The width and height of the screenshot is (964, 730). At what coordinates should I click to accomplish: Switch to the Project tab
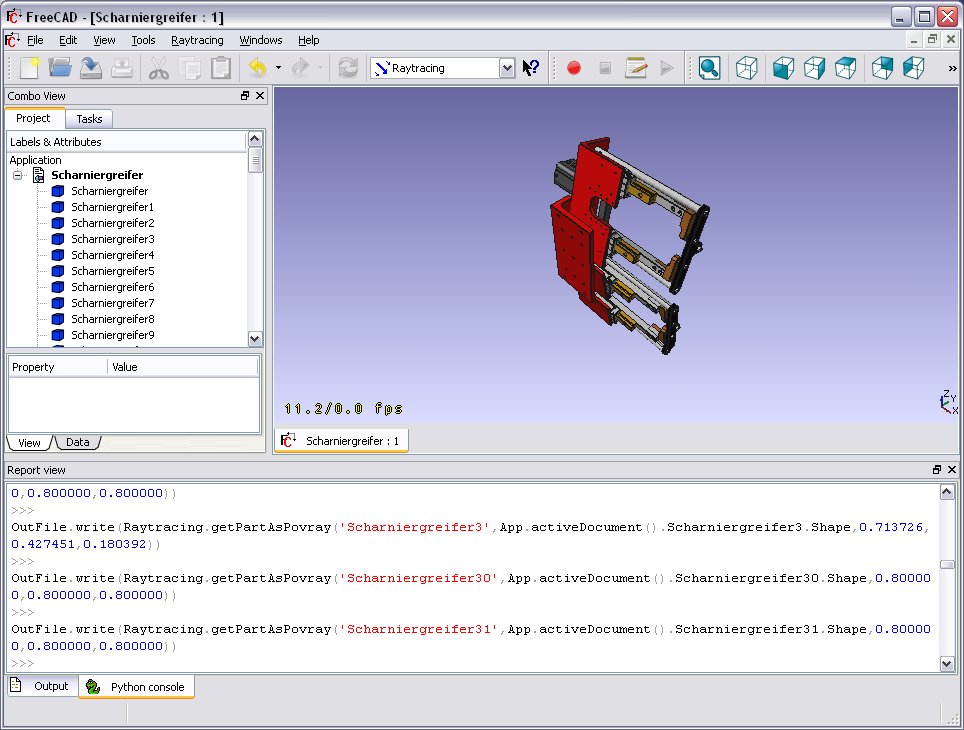(33, 118)
